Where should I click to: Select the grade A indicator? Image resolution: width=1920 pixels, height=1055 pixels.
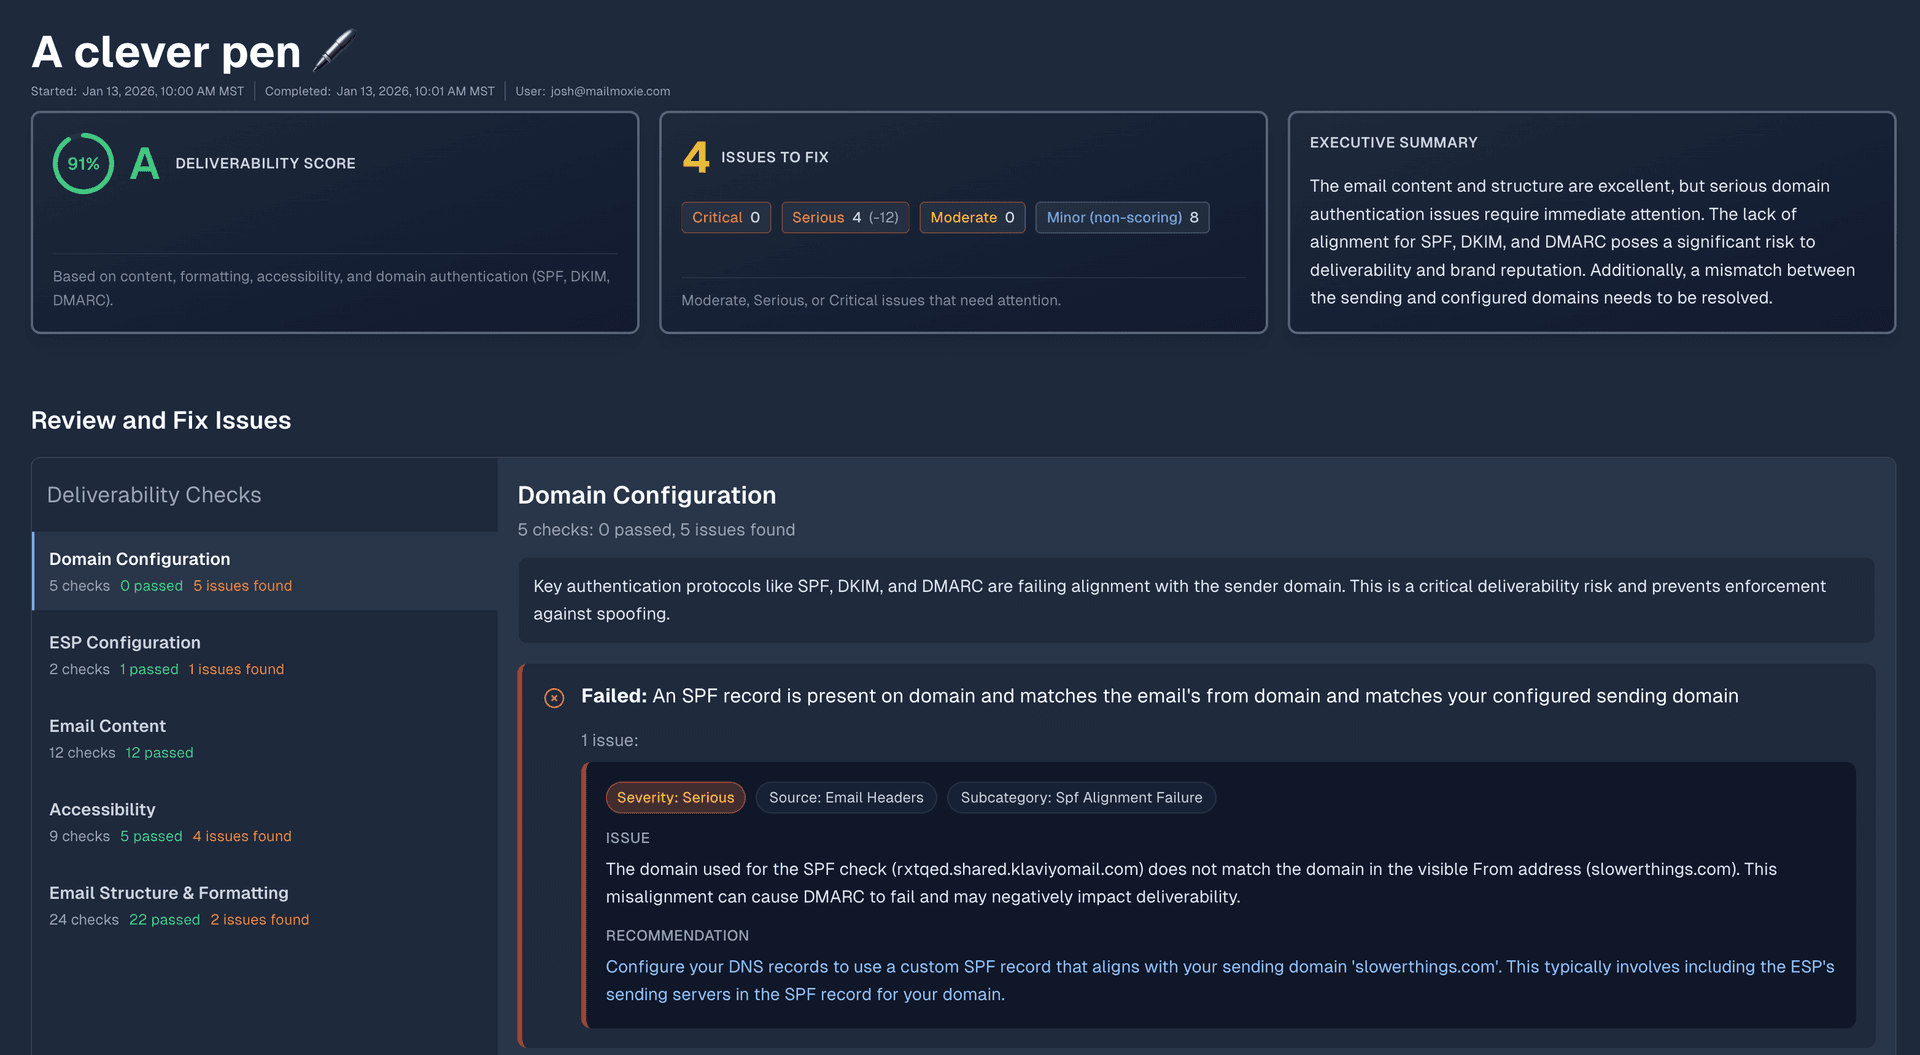coord(144,163)
